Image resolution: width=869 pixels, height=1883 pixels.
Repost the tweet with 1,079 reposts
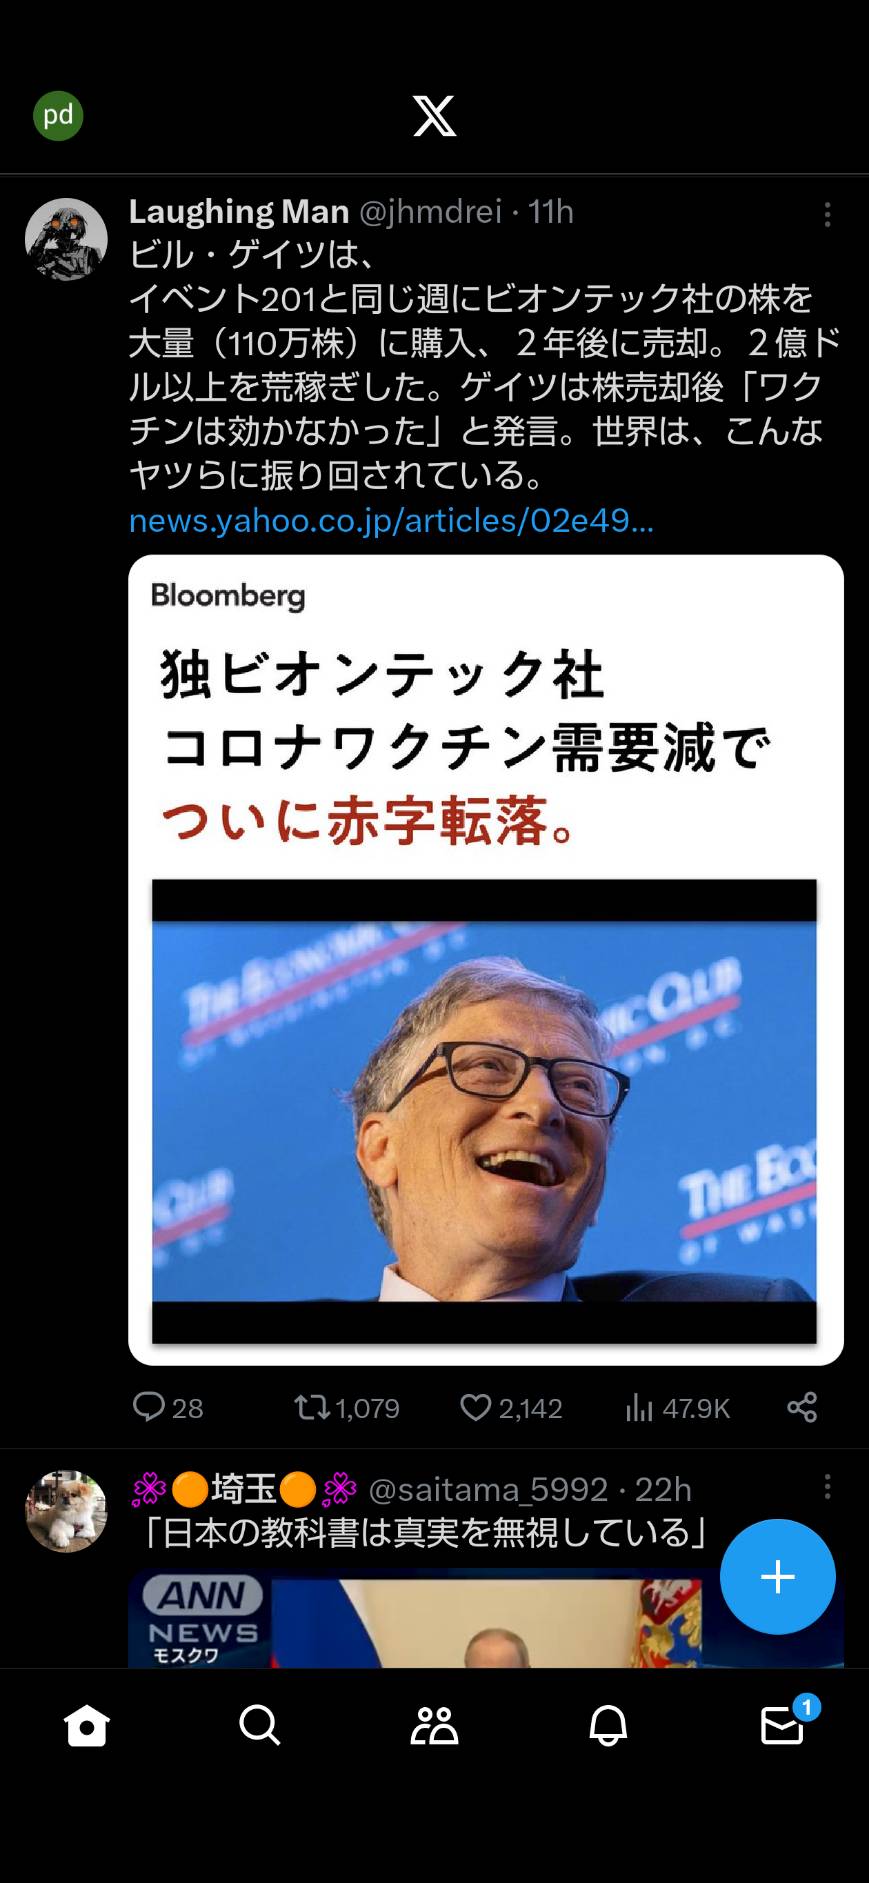tap(346, 1407)
